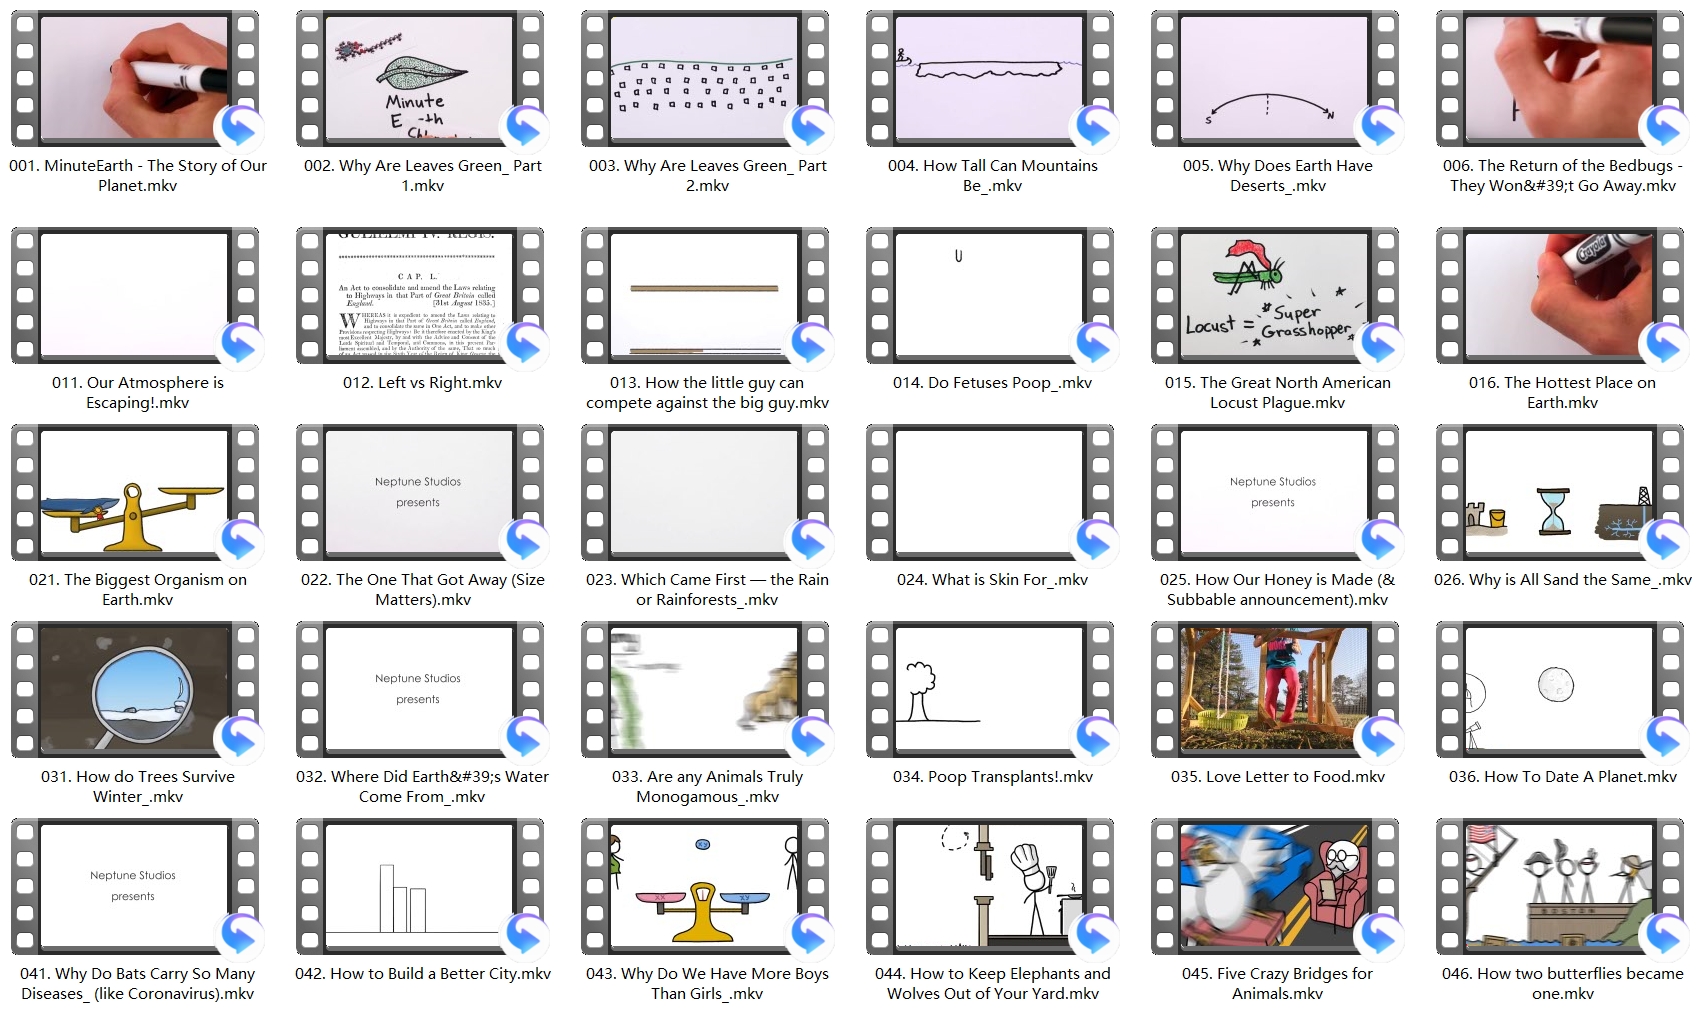This screenshot has width=1700, height=1011.
Task: Click the label 034 Poop Transplants!.mkv
Action: click(992, 777)
